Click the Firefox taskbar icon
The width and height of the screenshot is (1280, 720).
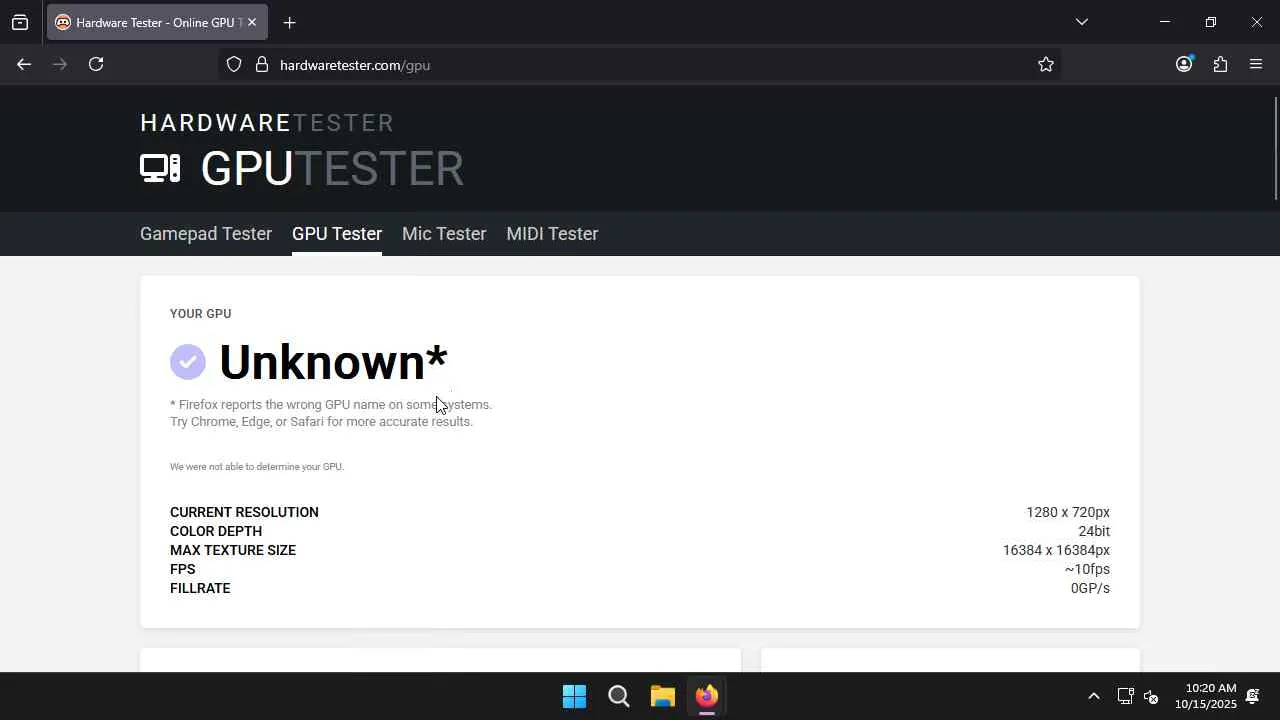click(x=706, y=696)
